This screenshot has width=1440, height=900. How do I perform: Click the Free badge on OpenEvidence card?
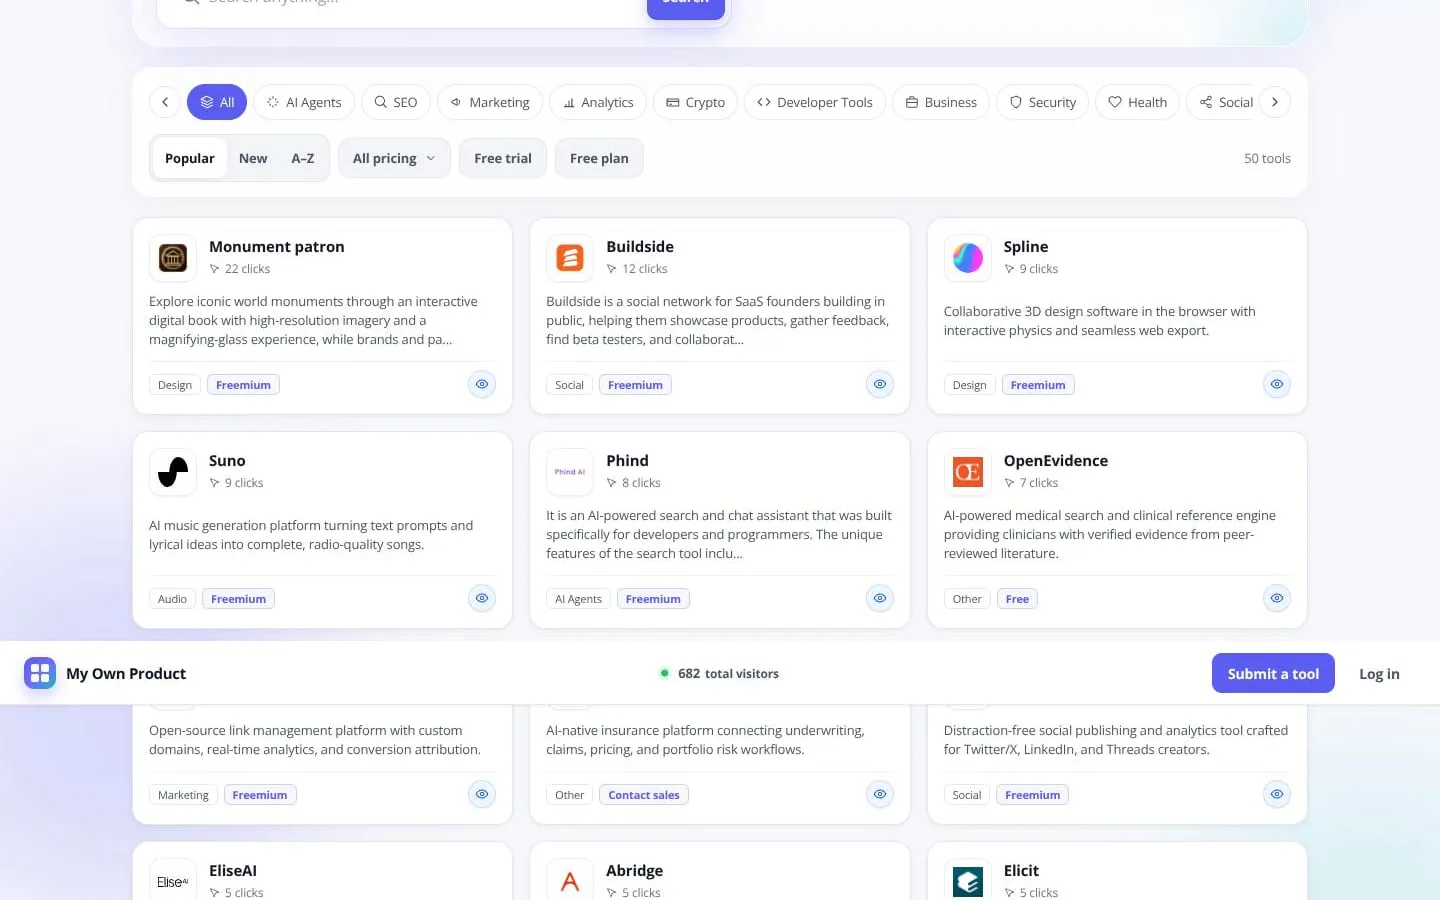(x=1017, y=599)
